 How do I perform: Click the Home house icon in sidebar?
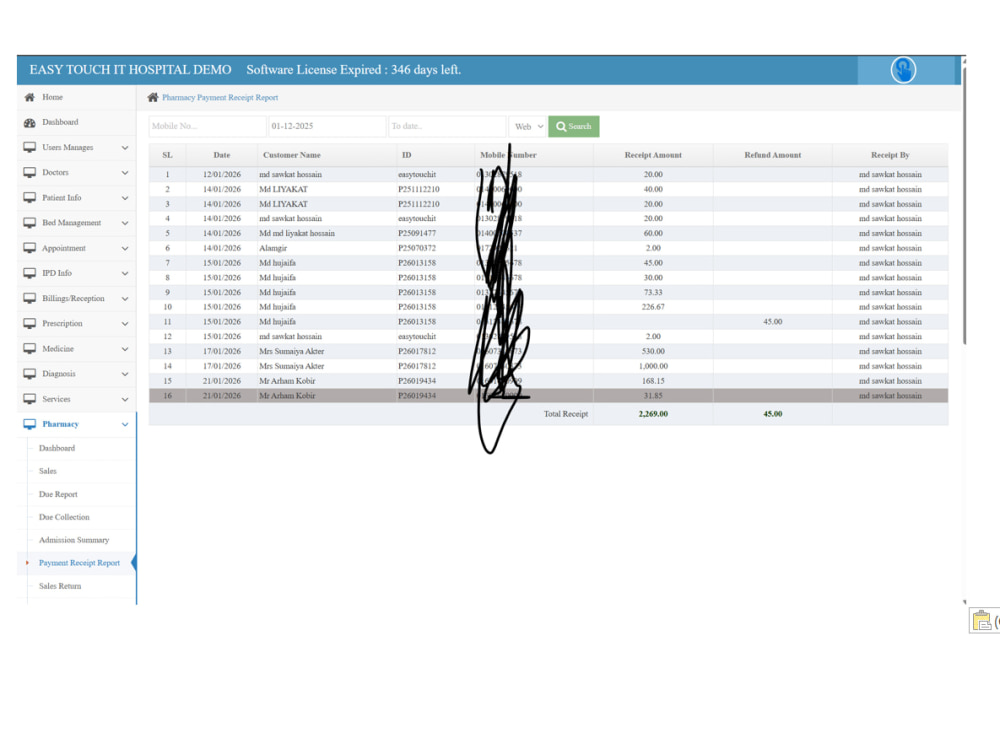point(29,98)
